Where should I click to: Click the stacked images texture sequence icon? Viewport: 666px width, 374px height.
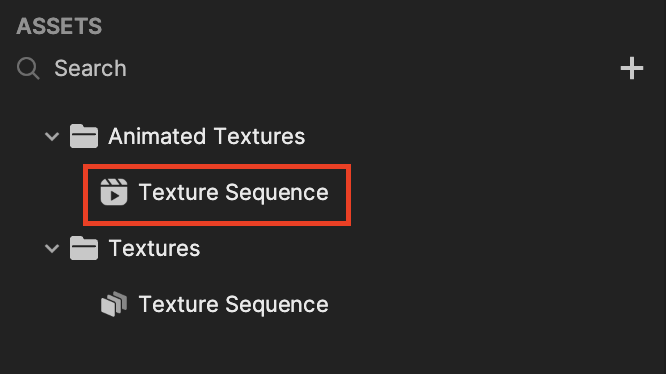click(x=114, y=304)
